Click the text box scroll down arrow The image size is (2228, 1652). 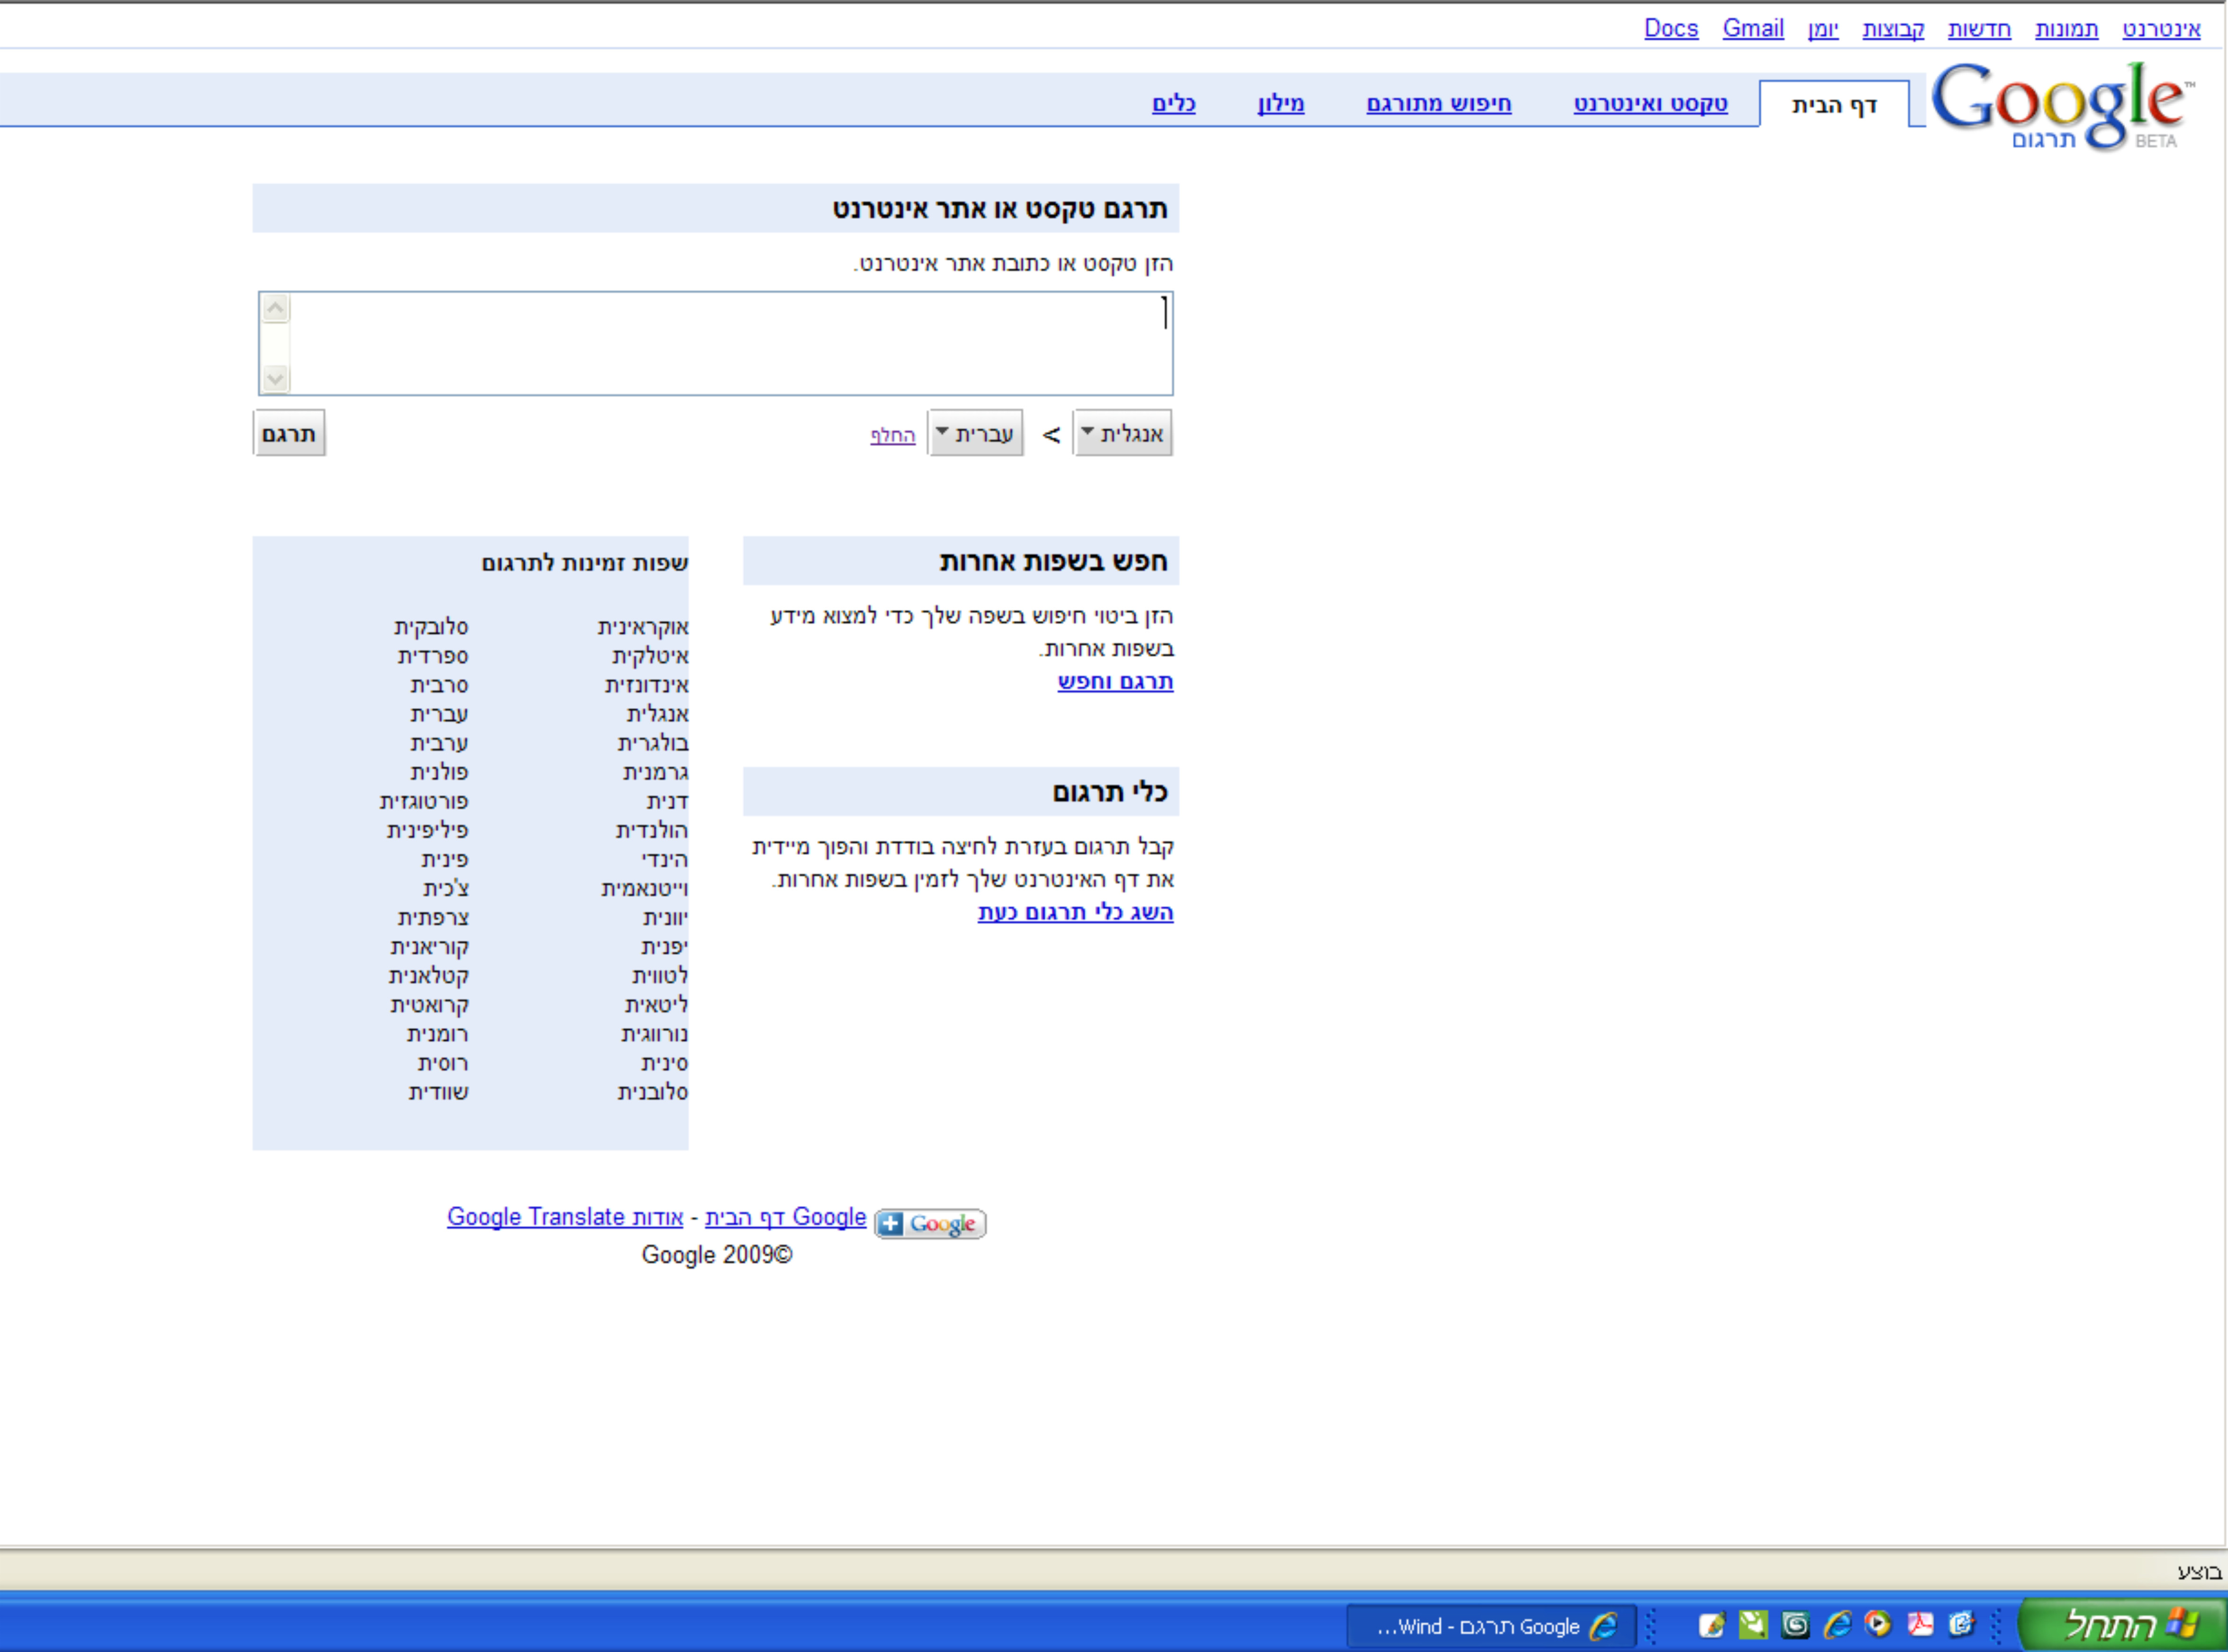[x=276, y=379]
